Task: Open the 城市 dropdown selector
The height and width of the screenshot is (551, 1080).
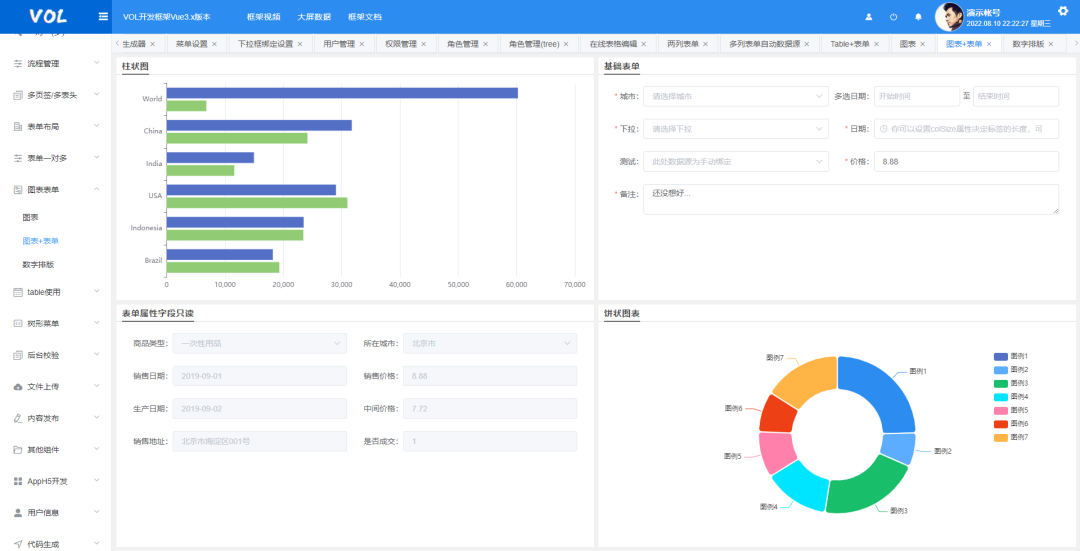Action: [736, 96]
